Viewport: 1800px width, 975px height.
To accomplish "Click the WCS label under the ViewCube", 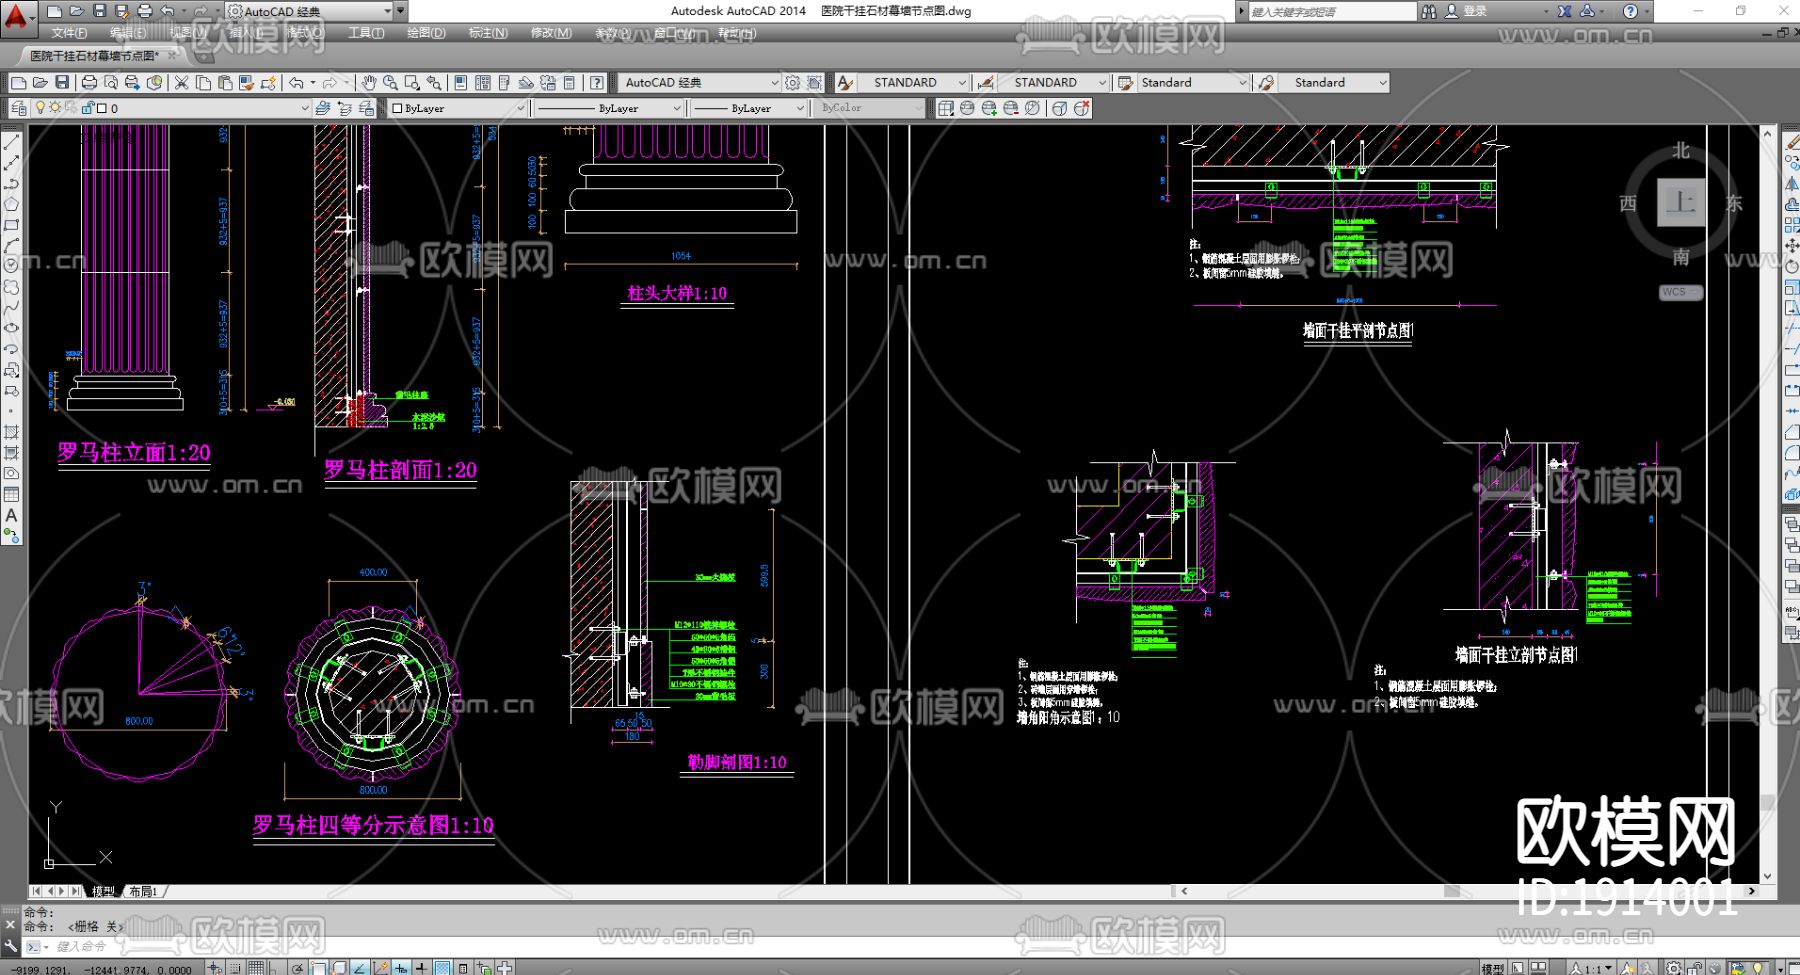I will pyautogui.click(x=1675, y=293).
